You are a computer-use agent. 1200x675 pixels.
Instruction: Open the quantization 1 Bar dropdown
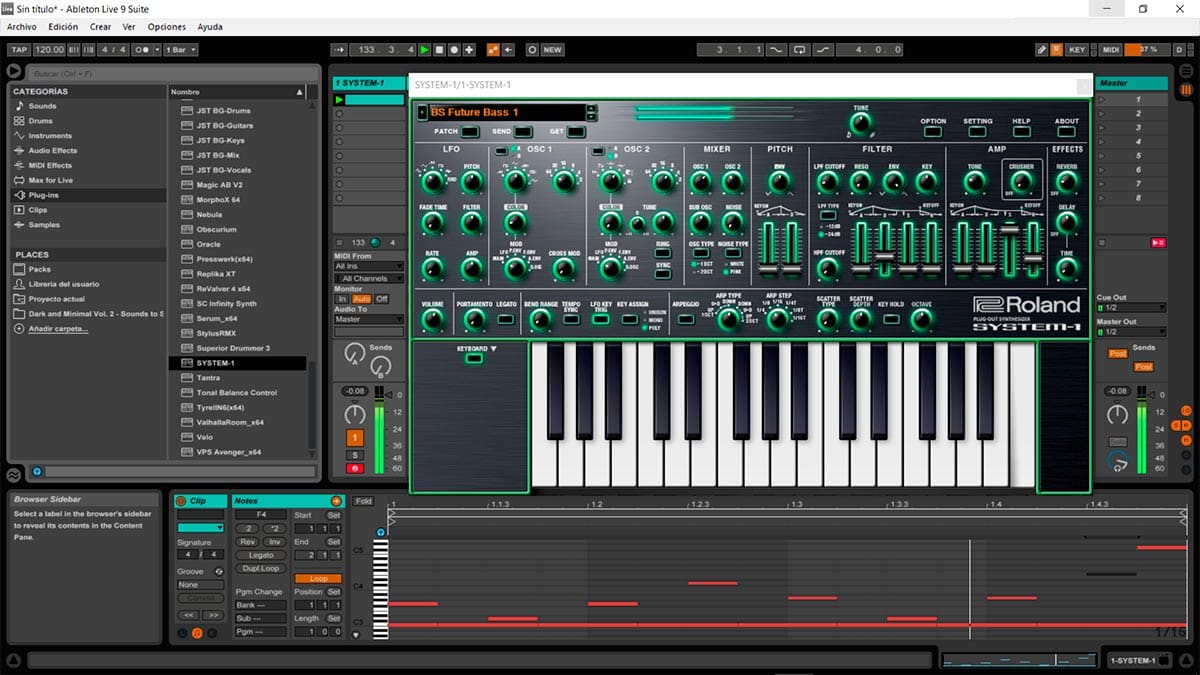click(180, 49)
